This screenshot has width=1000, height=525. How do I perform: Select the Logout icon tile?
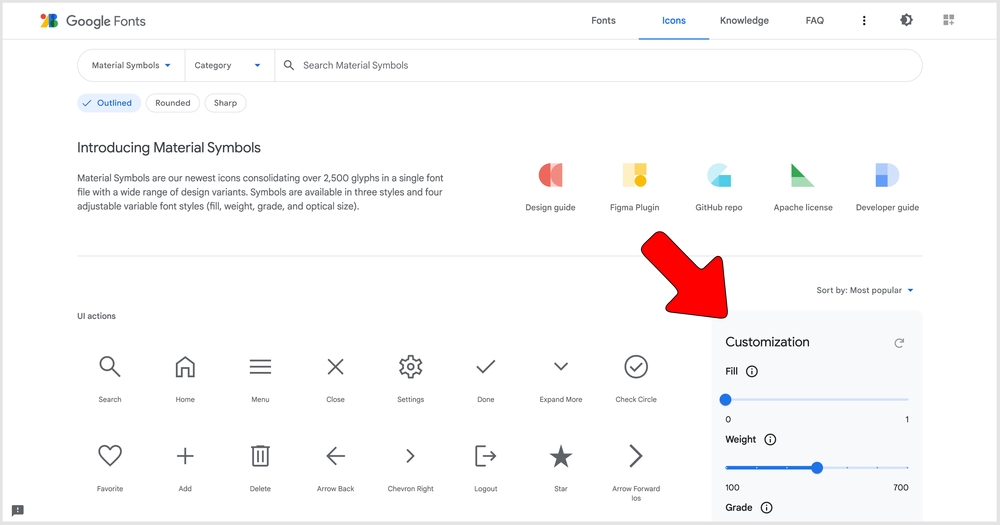coord(486,467)
